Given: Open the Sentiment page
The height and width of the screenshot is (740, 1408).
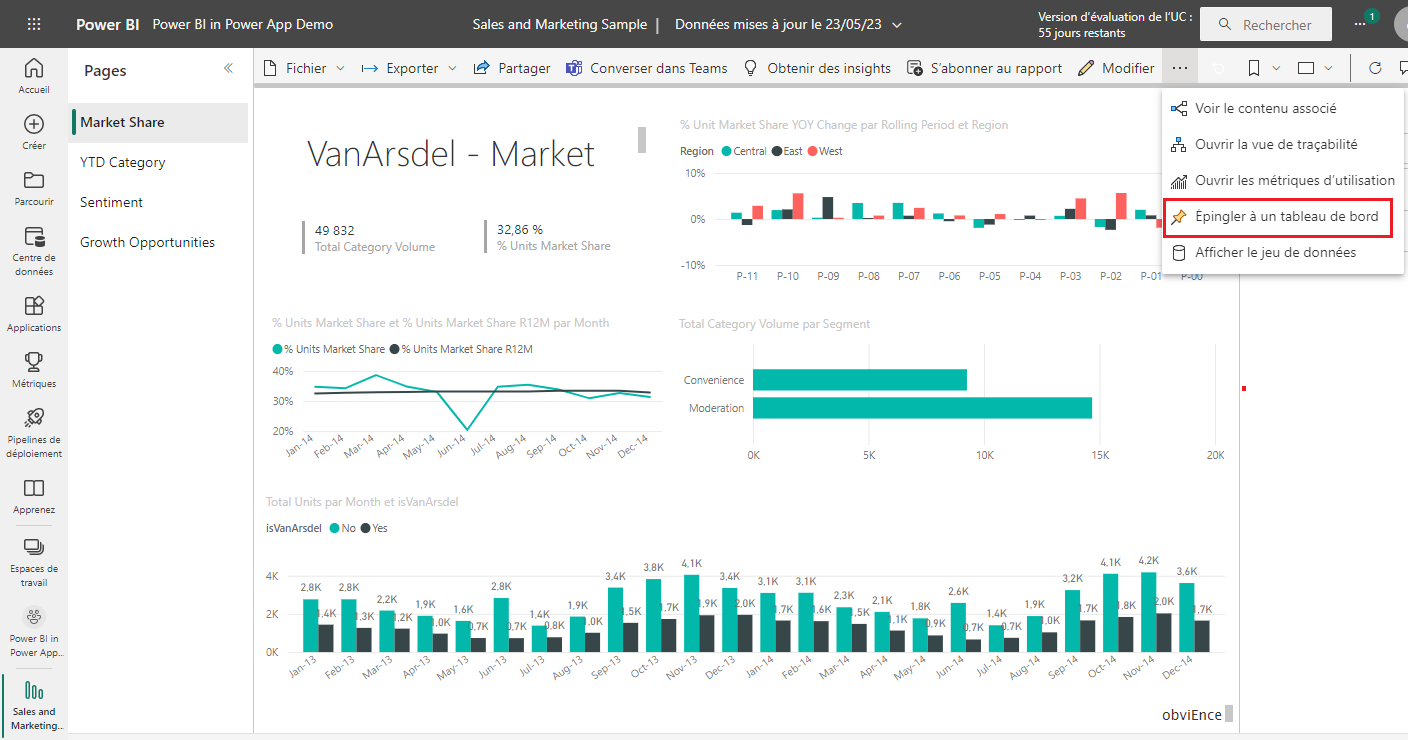Looking at the screenshot, I should click(x=159, y=202).
